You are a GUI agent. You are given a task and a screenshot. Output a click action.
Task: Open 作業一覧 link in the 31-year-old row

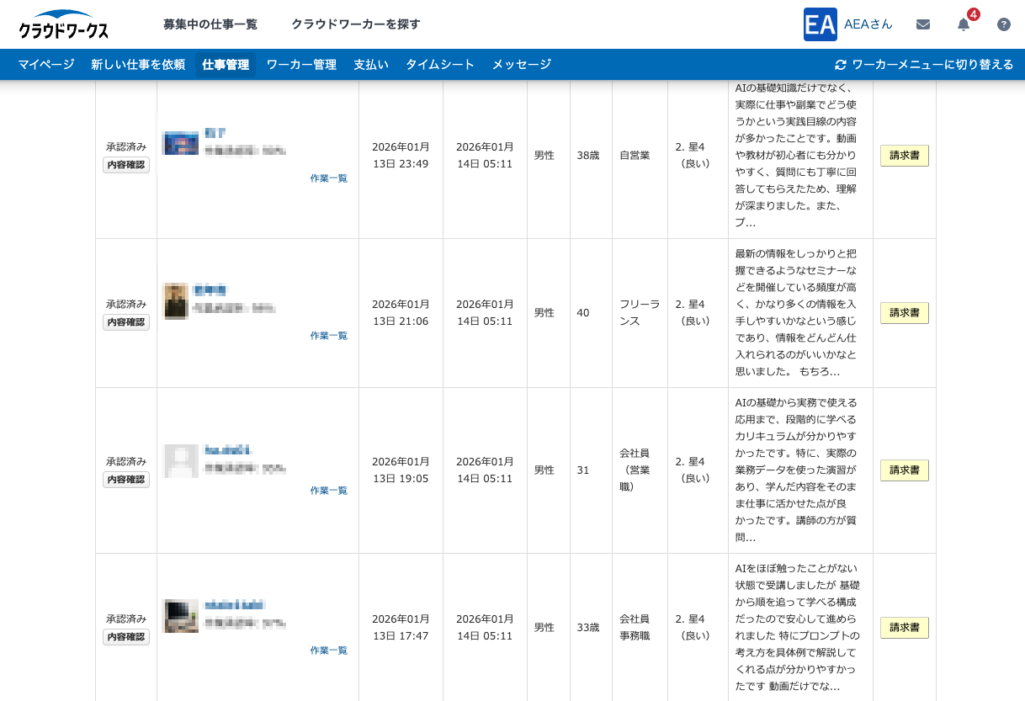(x=328, y=491)
